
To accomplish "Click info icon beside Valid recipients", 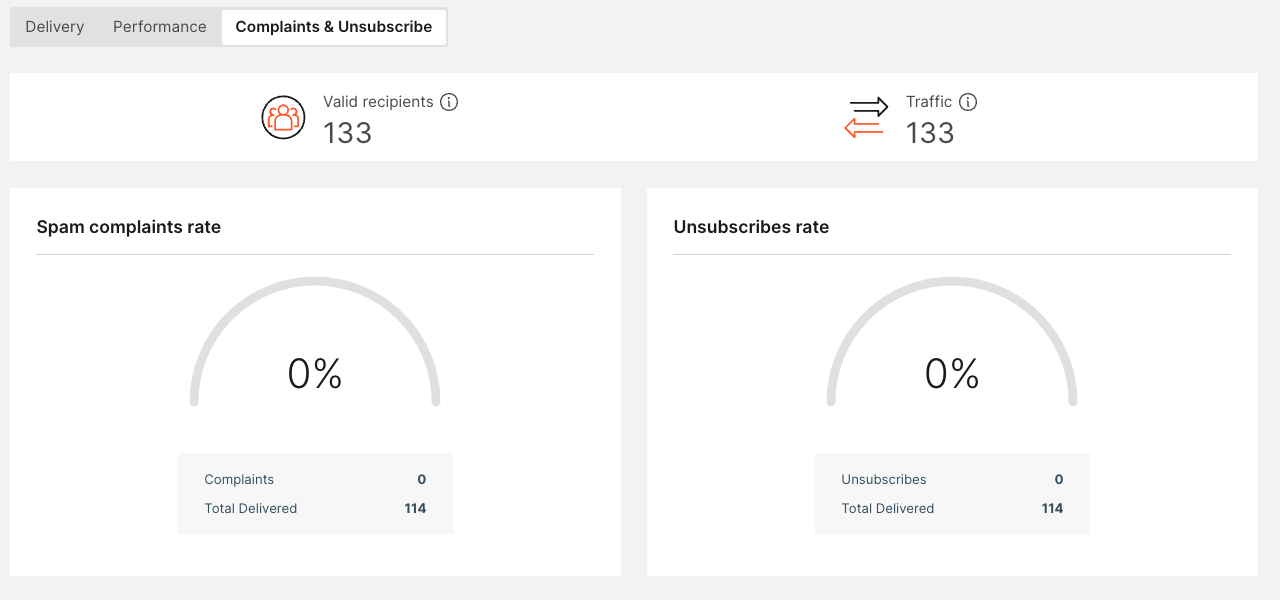I will coord(449,102).
